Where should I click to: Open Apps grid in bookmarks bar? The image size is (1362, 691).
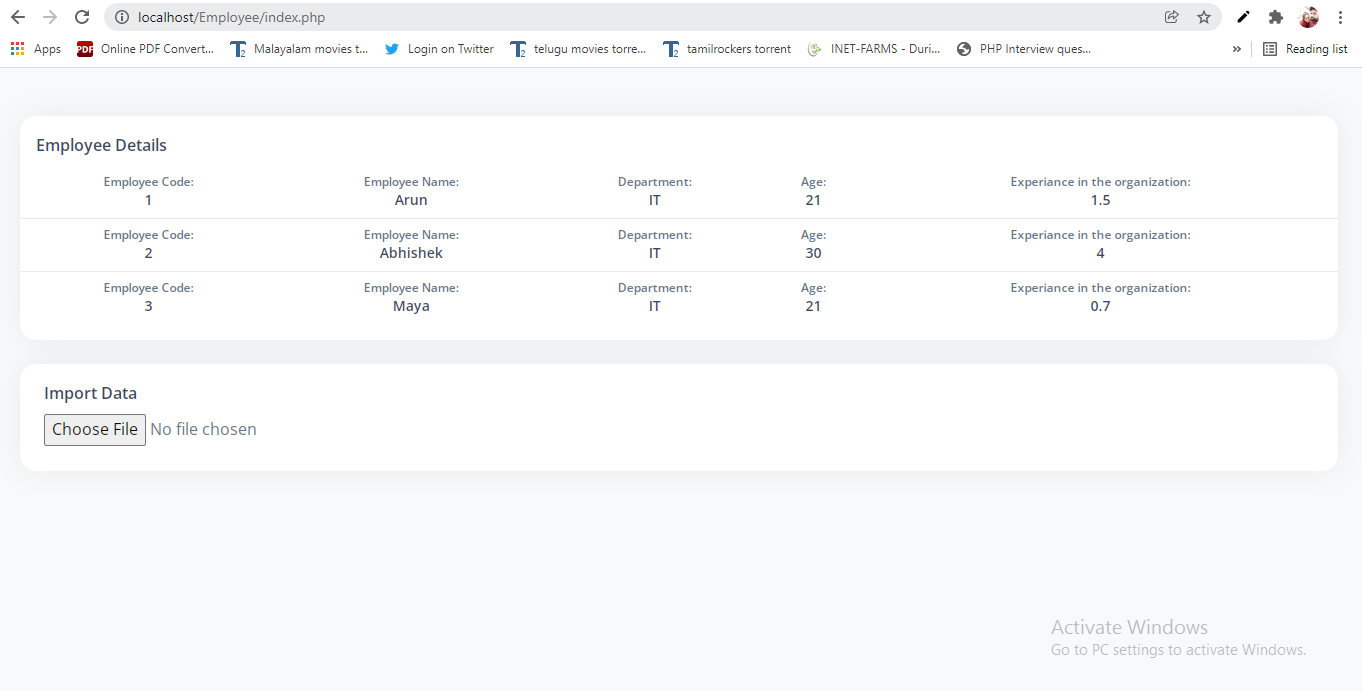(x=36, y=49)
